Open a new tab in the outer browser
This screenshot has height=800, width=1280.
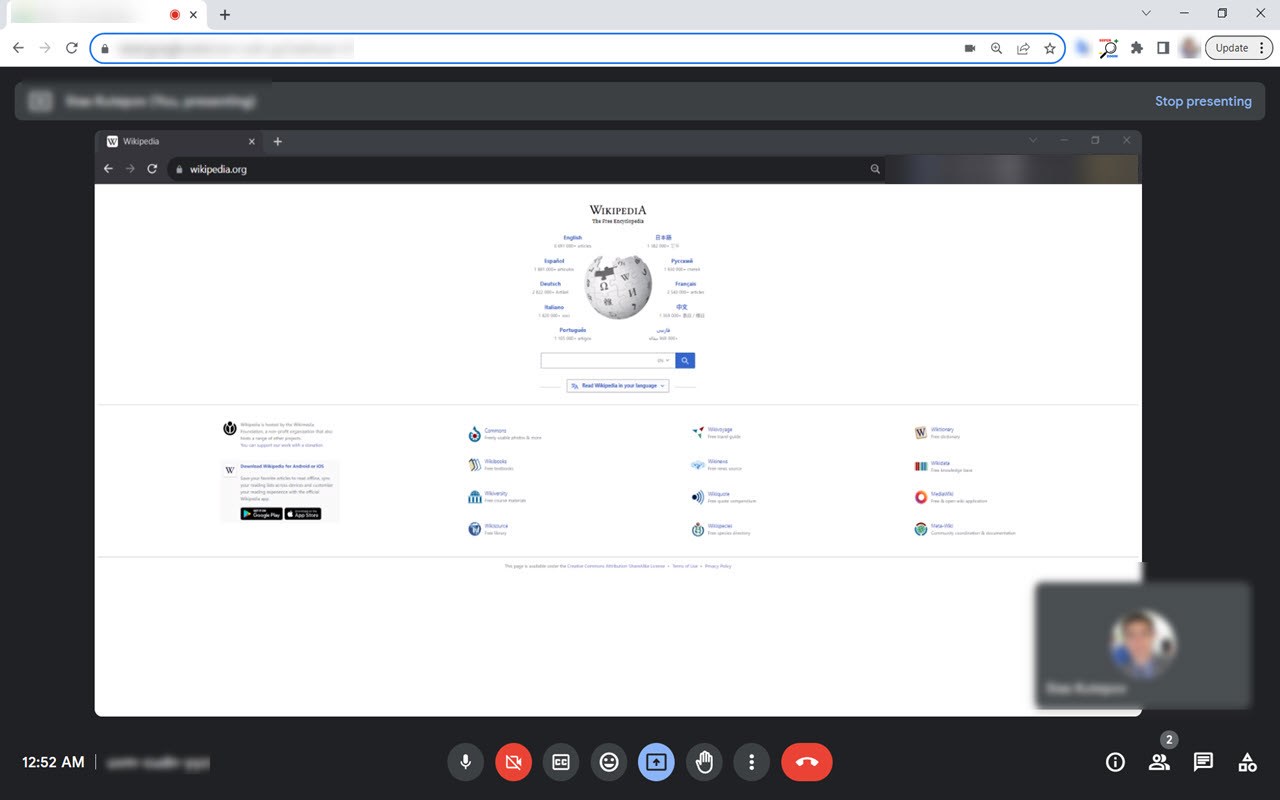(x=225, y=15)
